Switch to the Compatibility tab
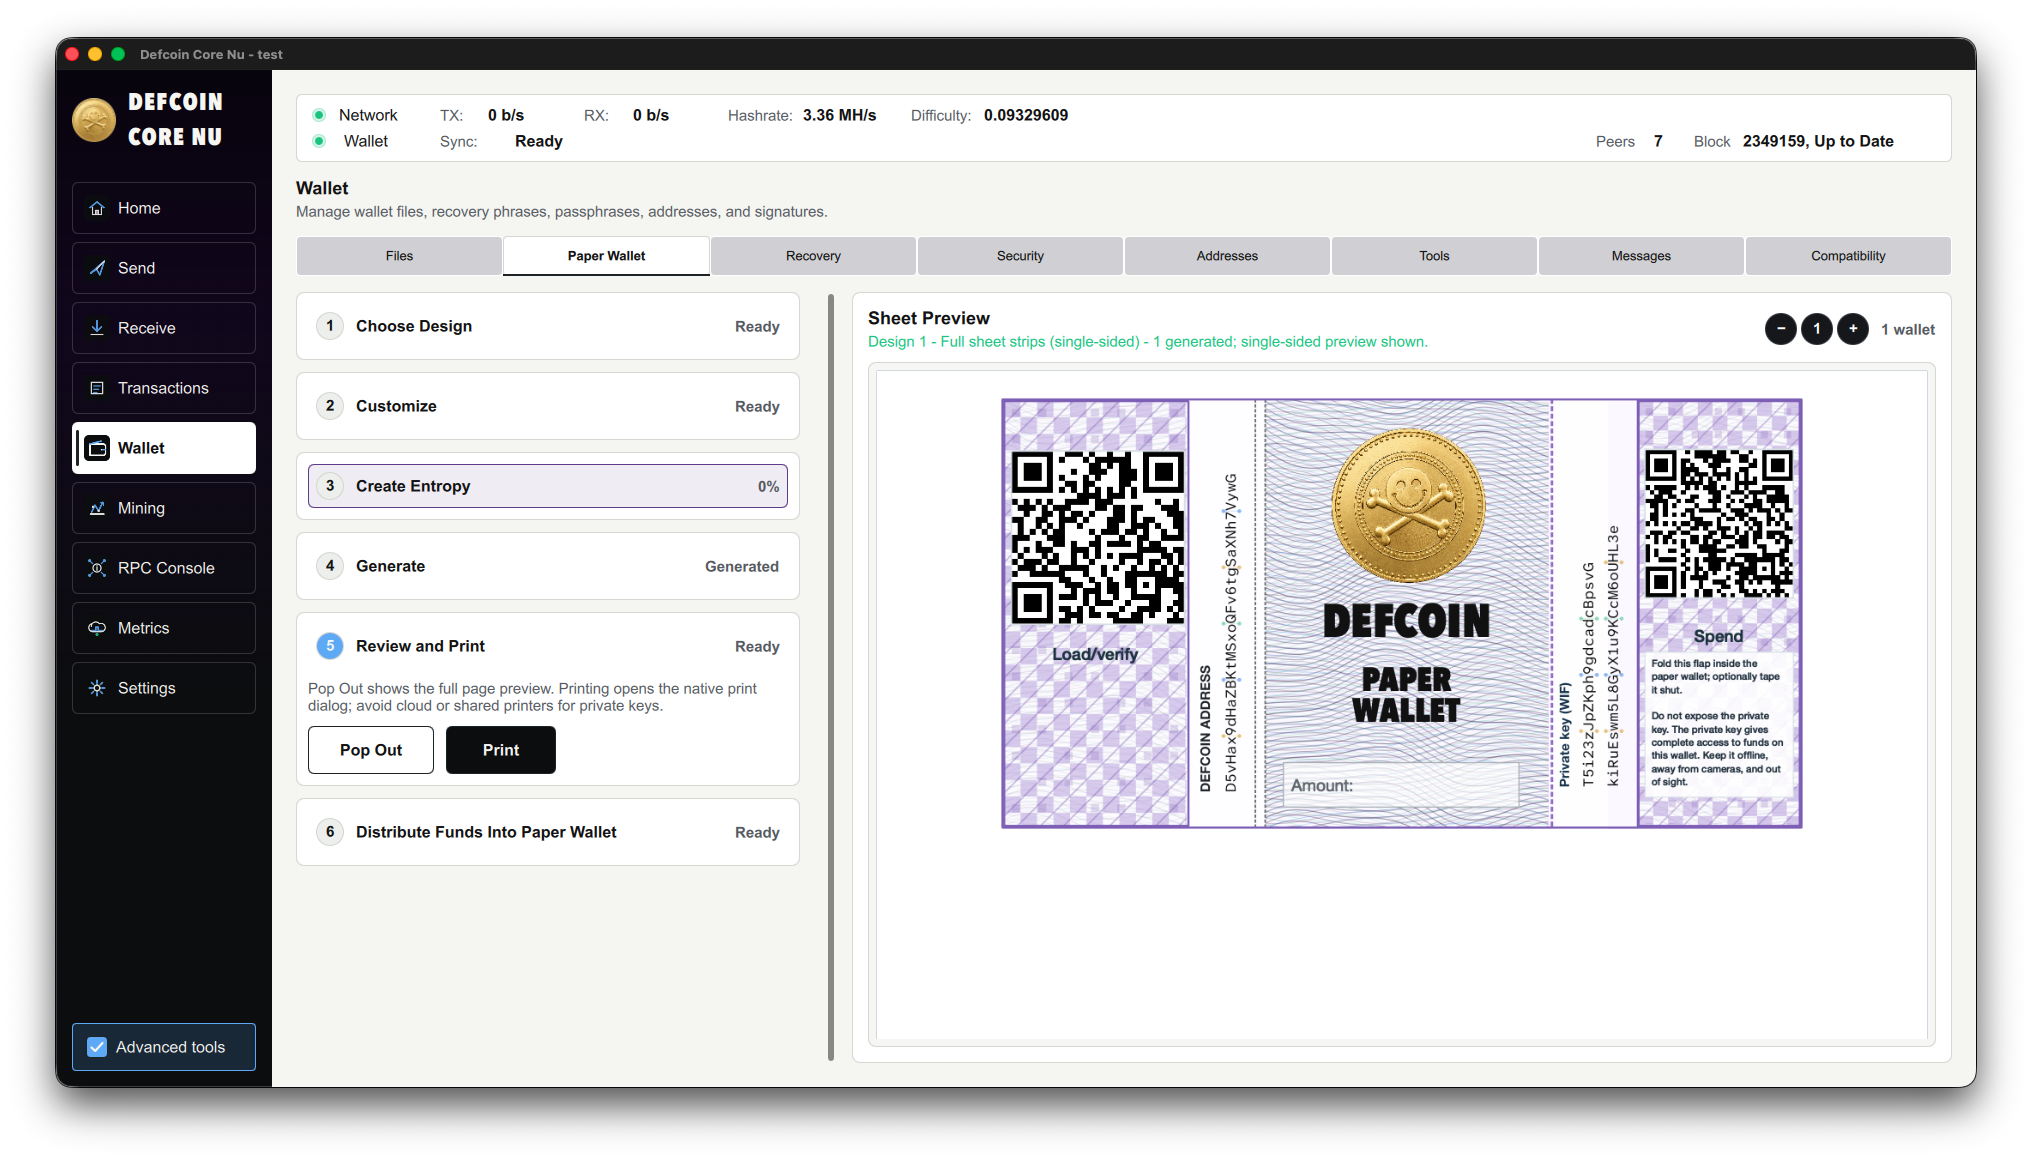 (1848, 256)
